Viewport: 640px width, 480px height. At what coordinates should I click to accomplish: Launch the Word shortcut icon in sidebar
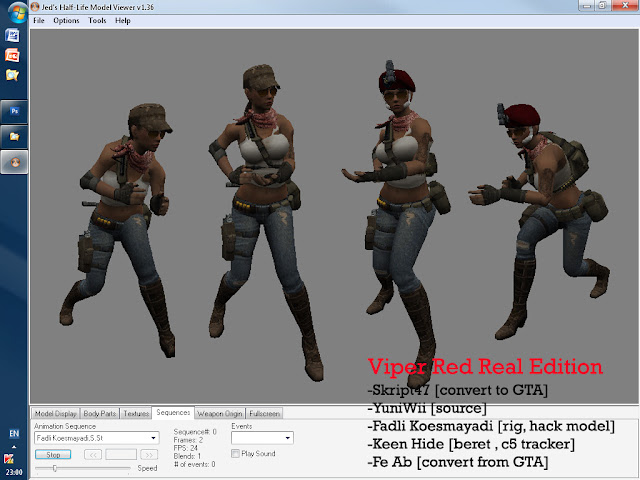(12, 36)
